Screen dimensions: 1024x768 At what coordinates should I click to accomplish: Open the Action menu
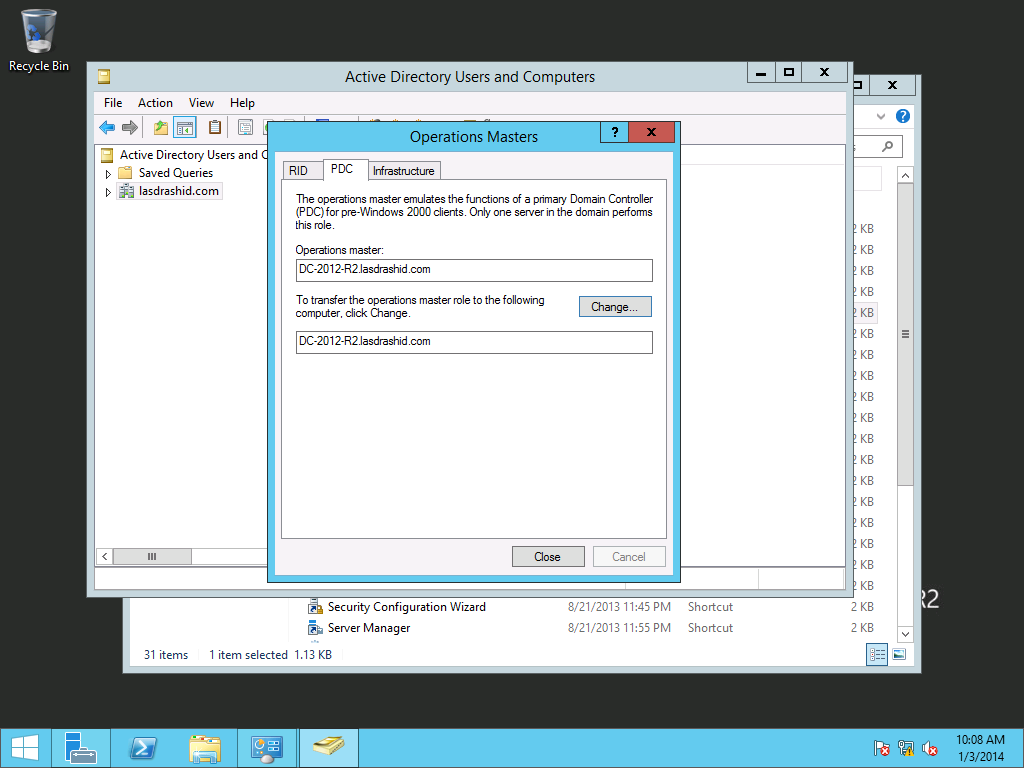click(155, 103)
